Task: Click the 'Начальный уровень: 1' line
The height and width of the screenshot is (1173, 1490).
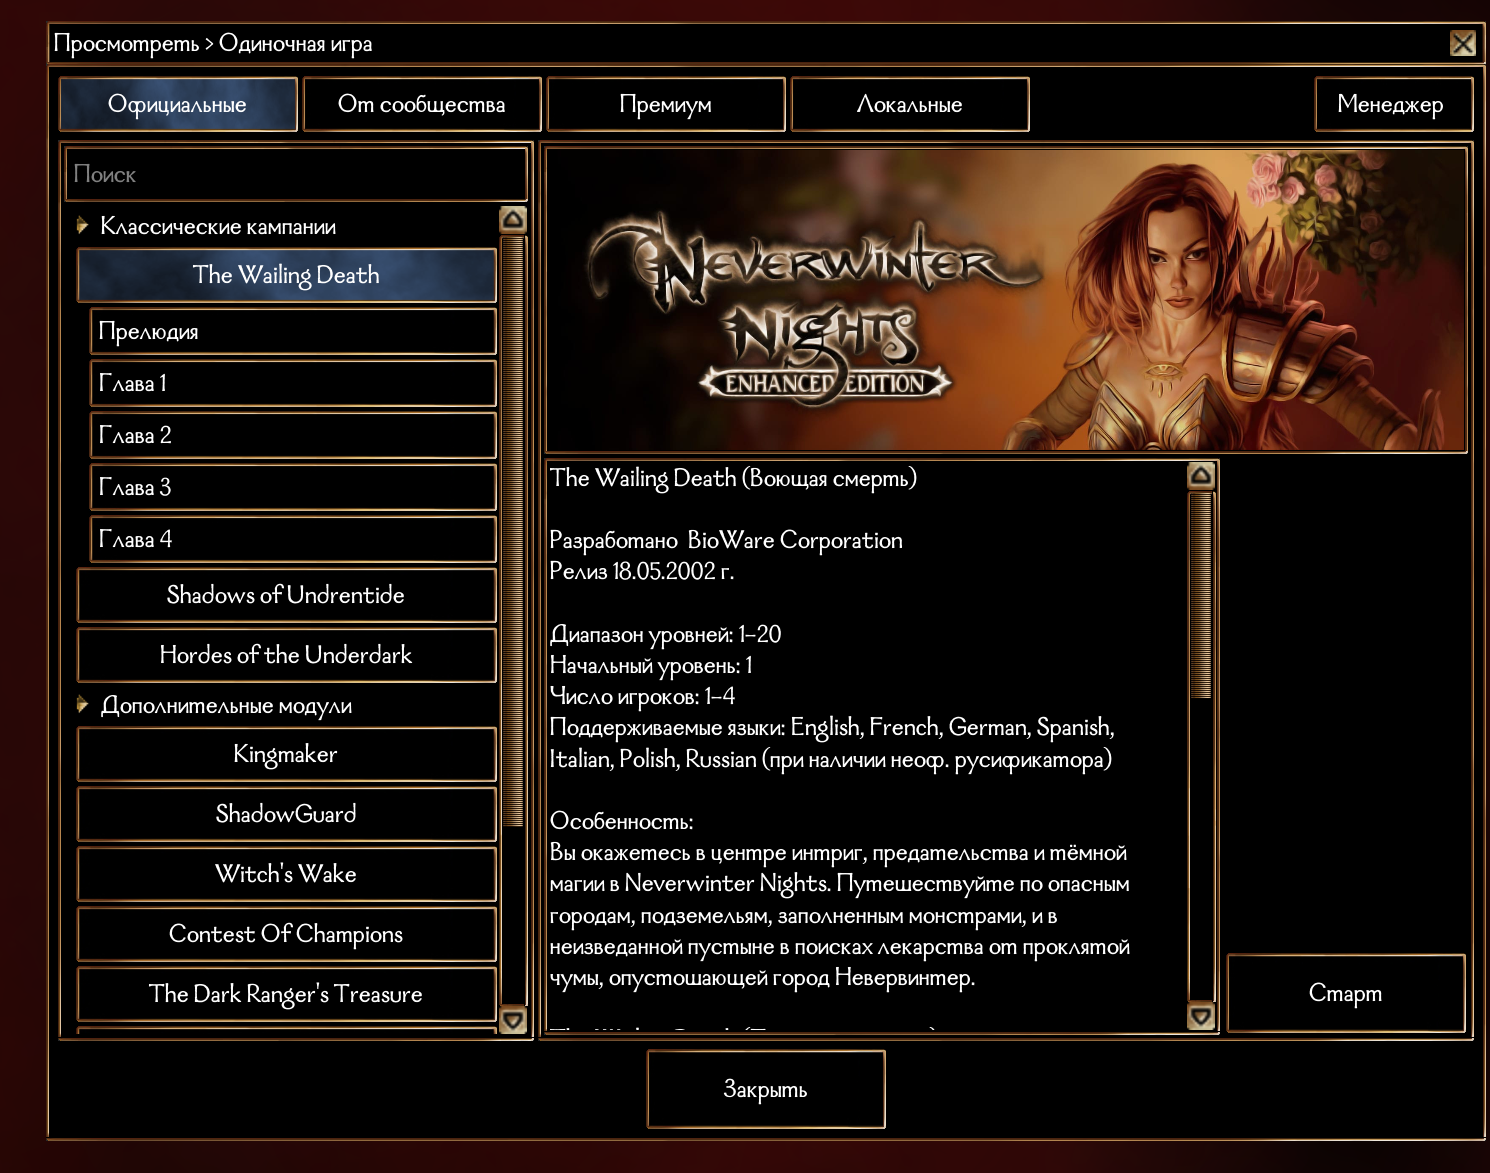Action: (x=651, y=666)
